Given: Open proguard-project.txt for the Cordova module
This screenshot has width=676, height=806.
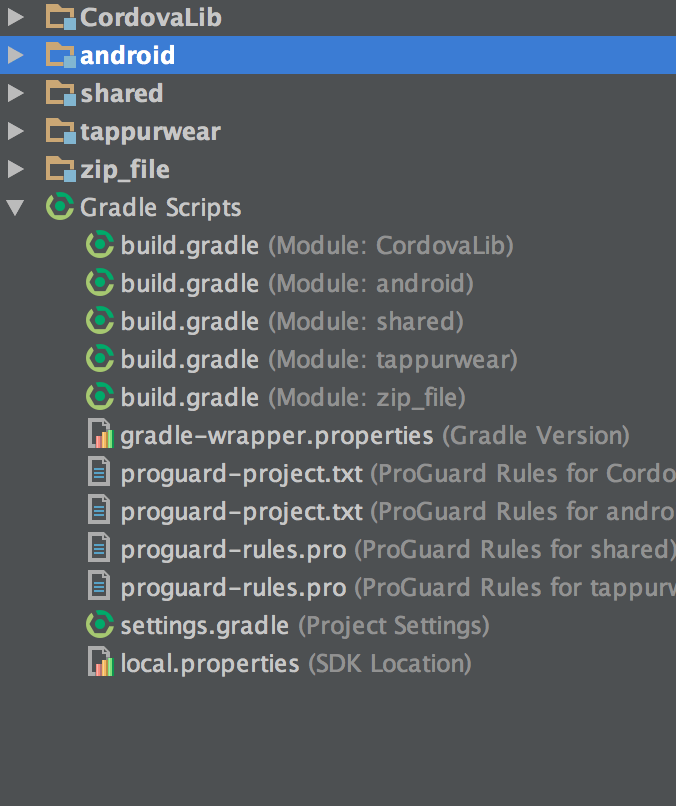Looking at the screenshot, I should 241,474.
